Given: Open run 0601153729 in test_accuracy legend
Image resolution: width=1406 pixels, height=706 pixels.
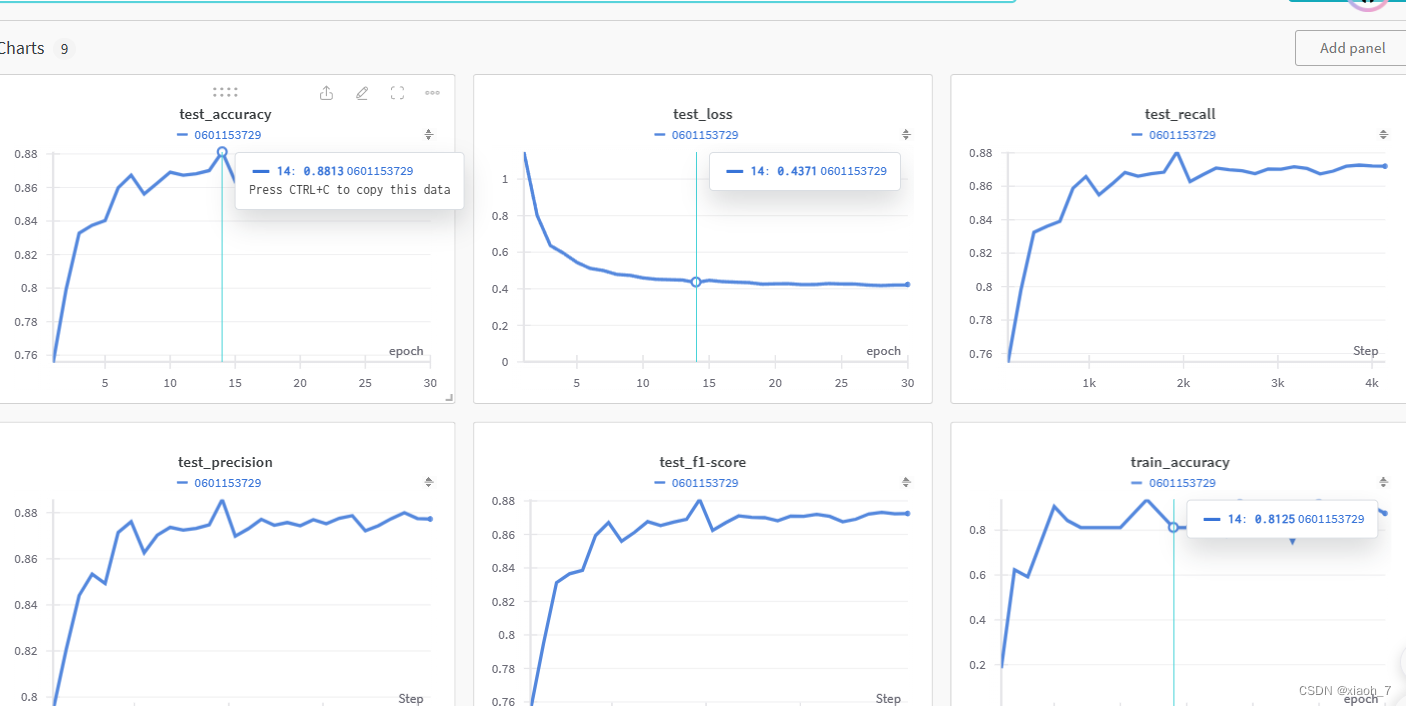Looking at the screenshot, I should (x=228, y=135).
